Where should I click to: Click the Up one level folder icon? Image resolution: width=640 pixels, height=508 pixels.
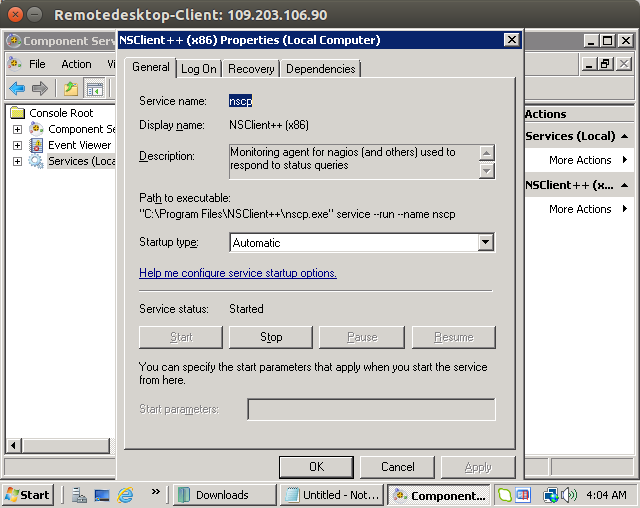71,88
